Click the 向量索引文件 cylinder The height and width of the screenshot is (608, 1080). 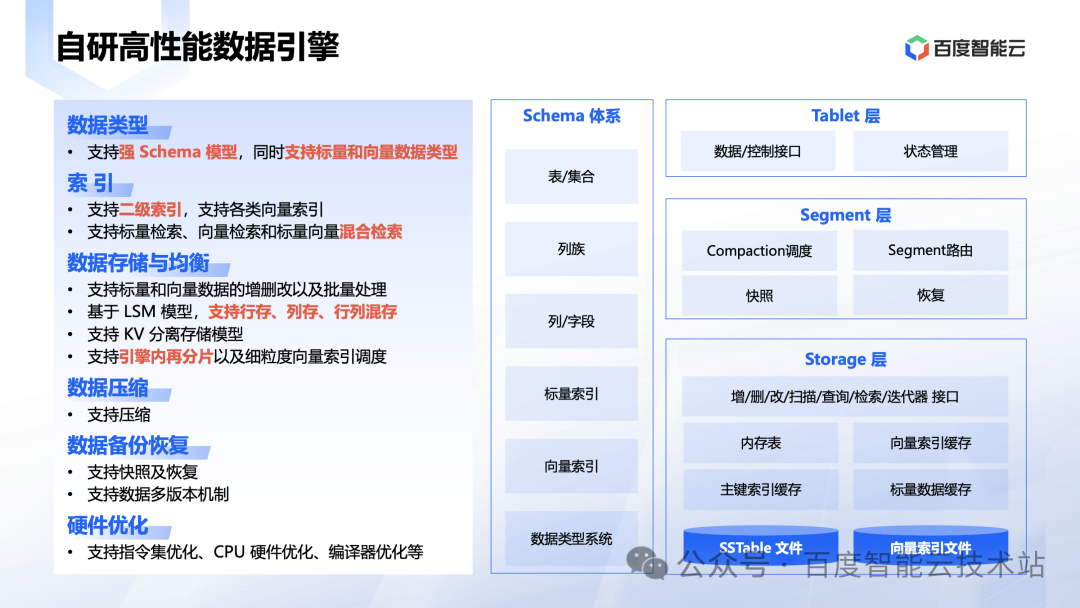coord(931,546)
